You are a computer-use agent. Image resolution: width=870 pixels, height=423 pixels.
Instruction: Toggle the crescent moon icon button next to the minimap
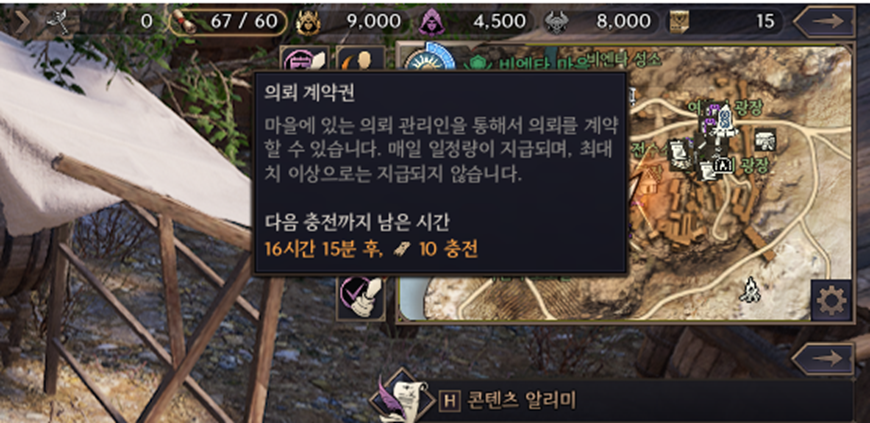[361, 59]
